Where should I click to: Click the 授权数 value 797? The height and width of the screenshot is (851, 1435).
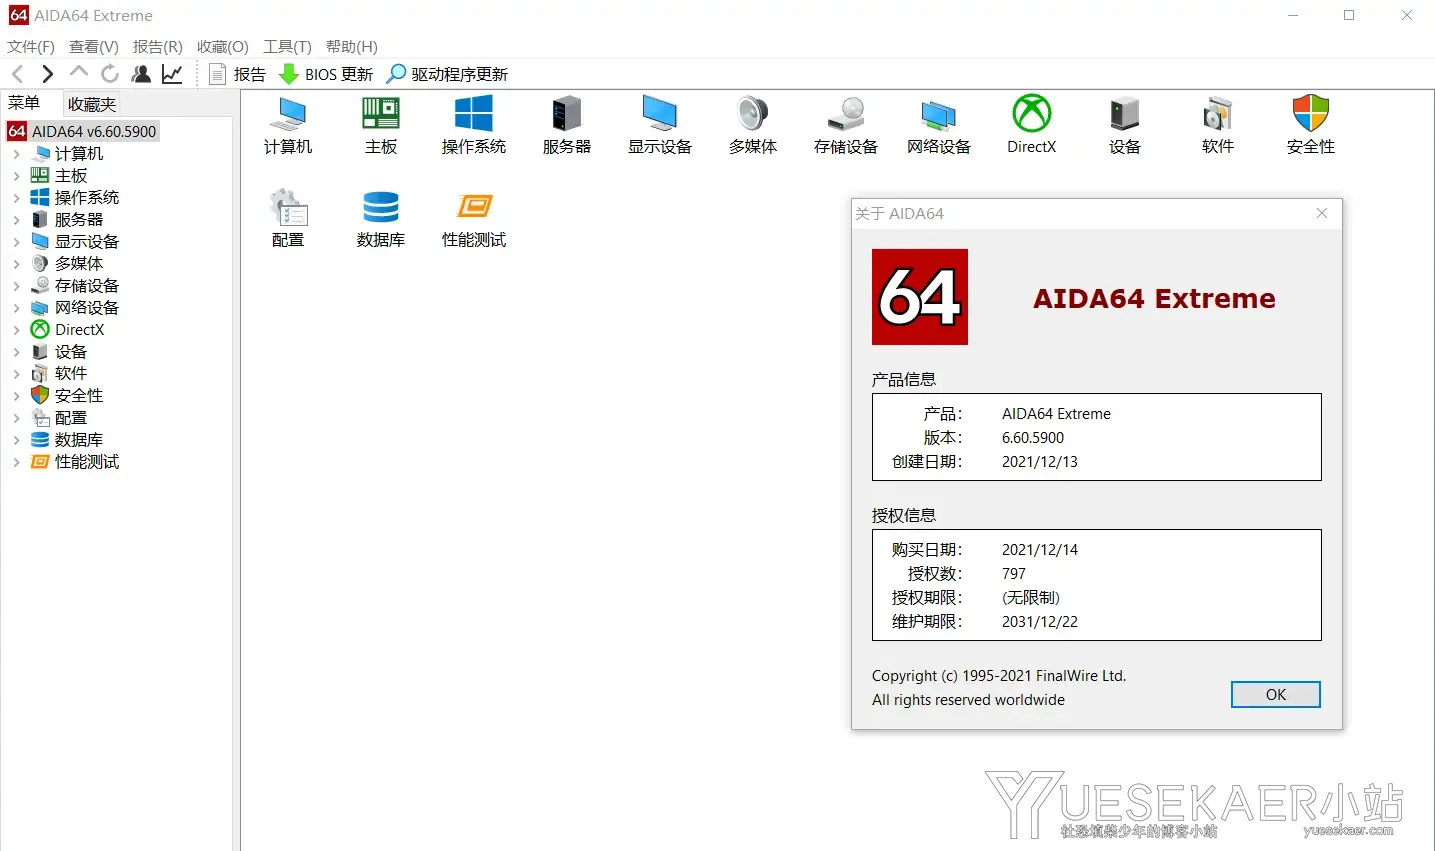1014,574
